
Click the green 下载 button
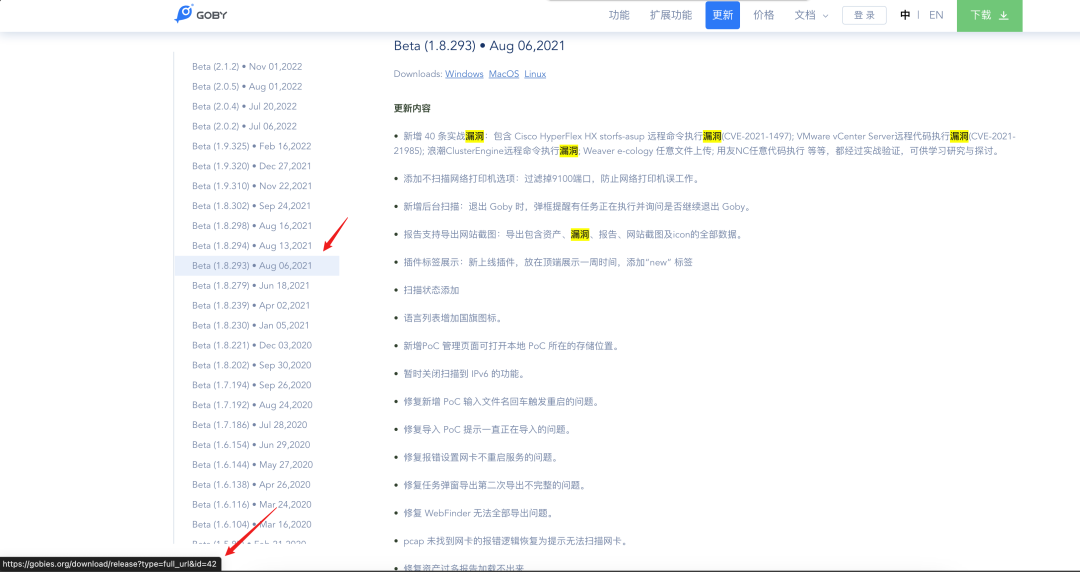[989, 15]
